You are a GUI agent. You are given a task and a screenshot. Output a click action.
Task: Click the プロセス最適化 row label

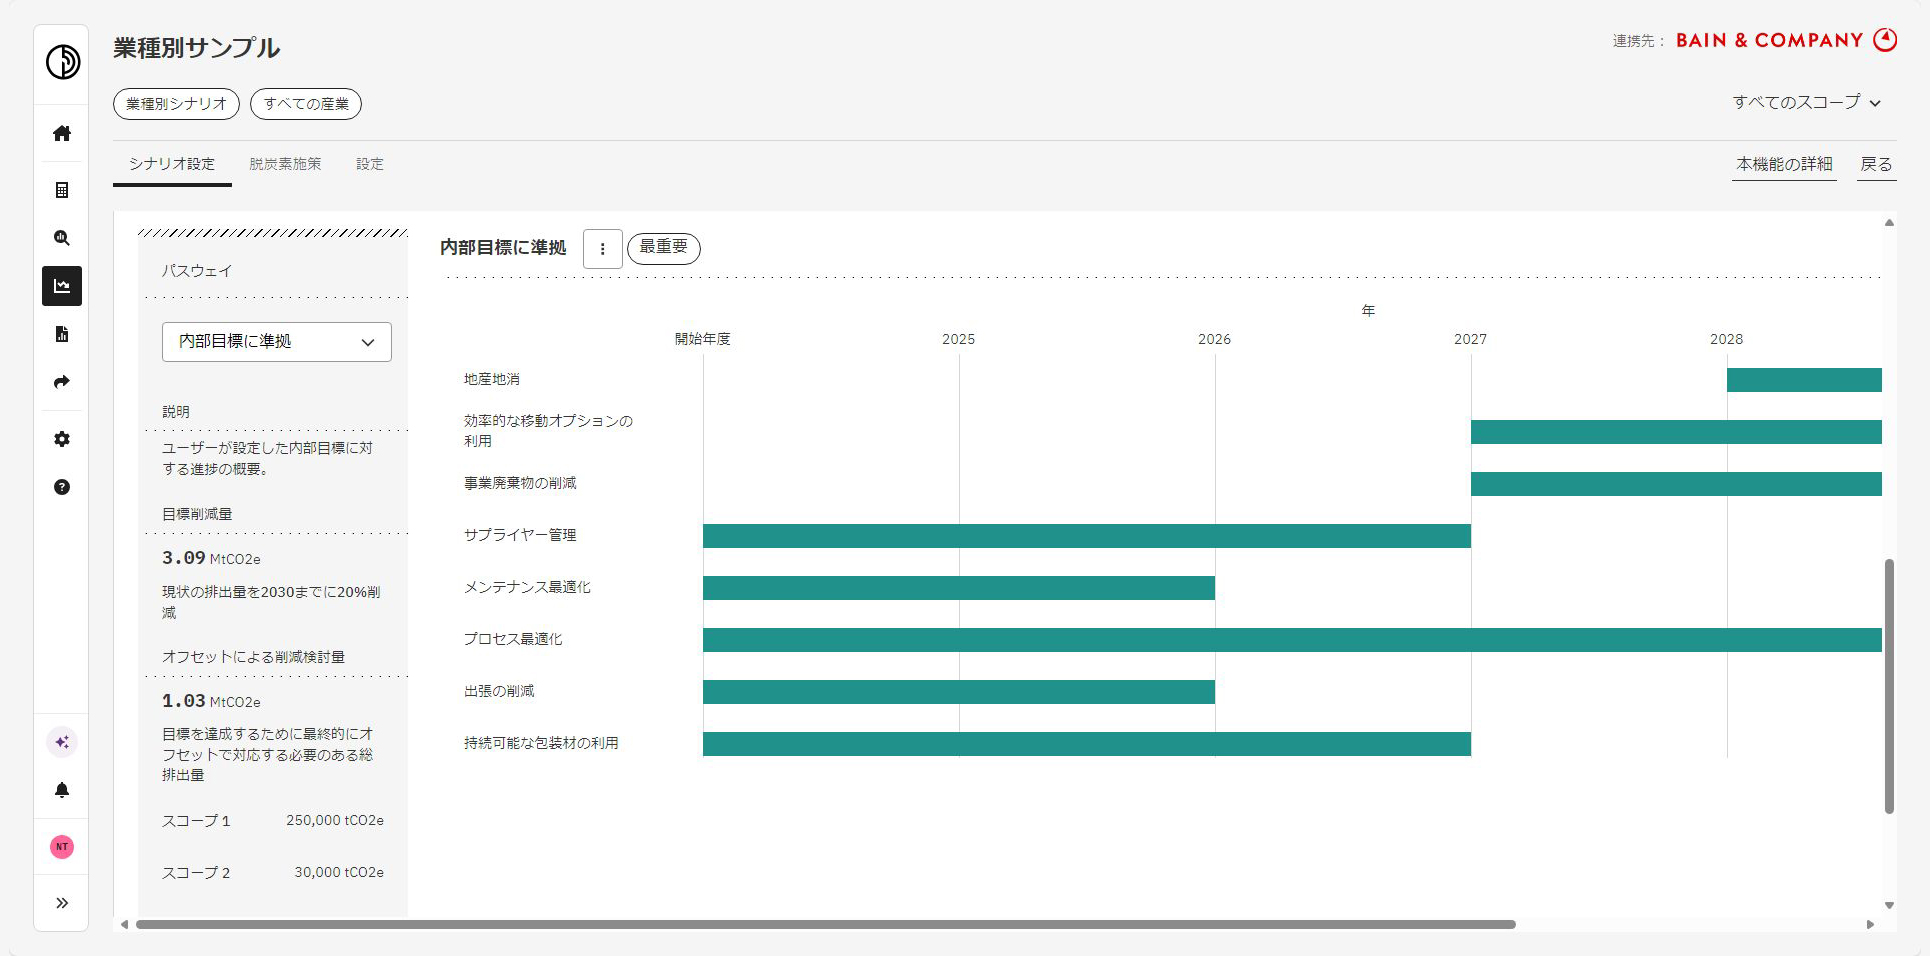point(513,640)
